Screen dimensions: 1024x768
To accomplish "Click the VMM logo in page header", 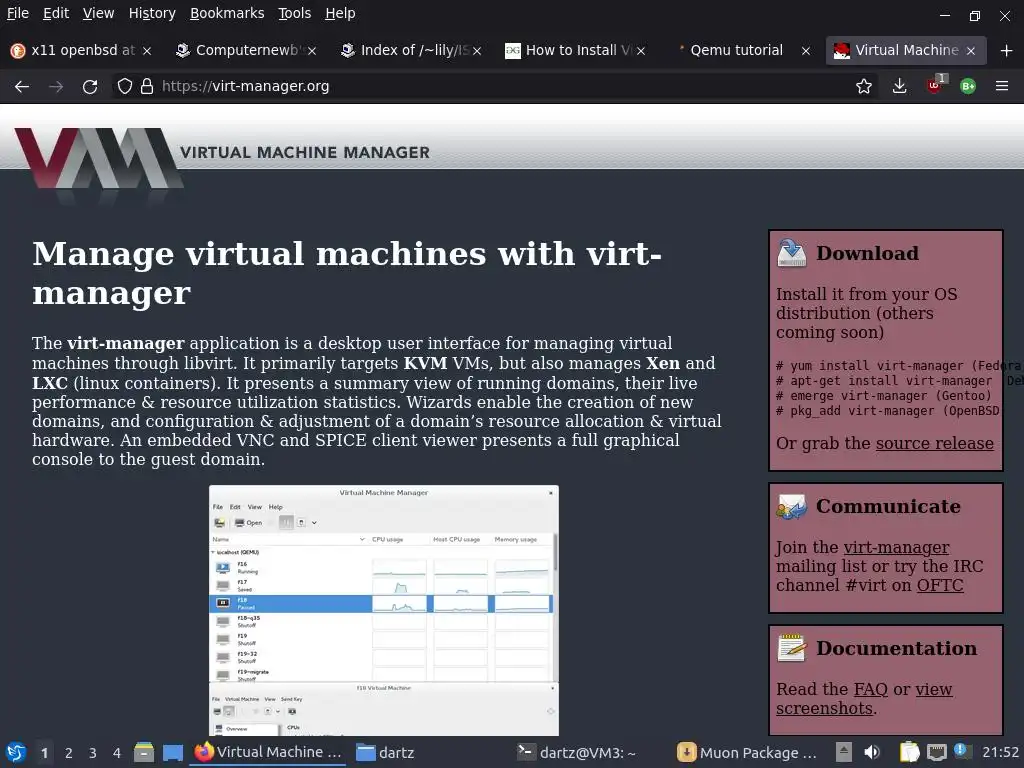I will (98, 159).
